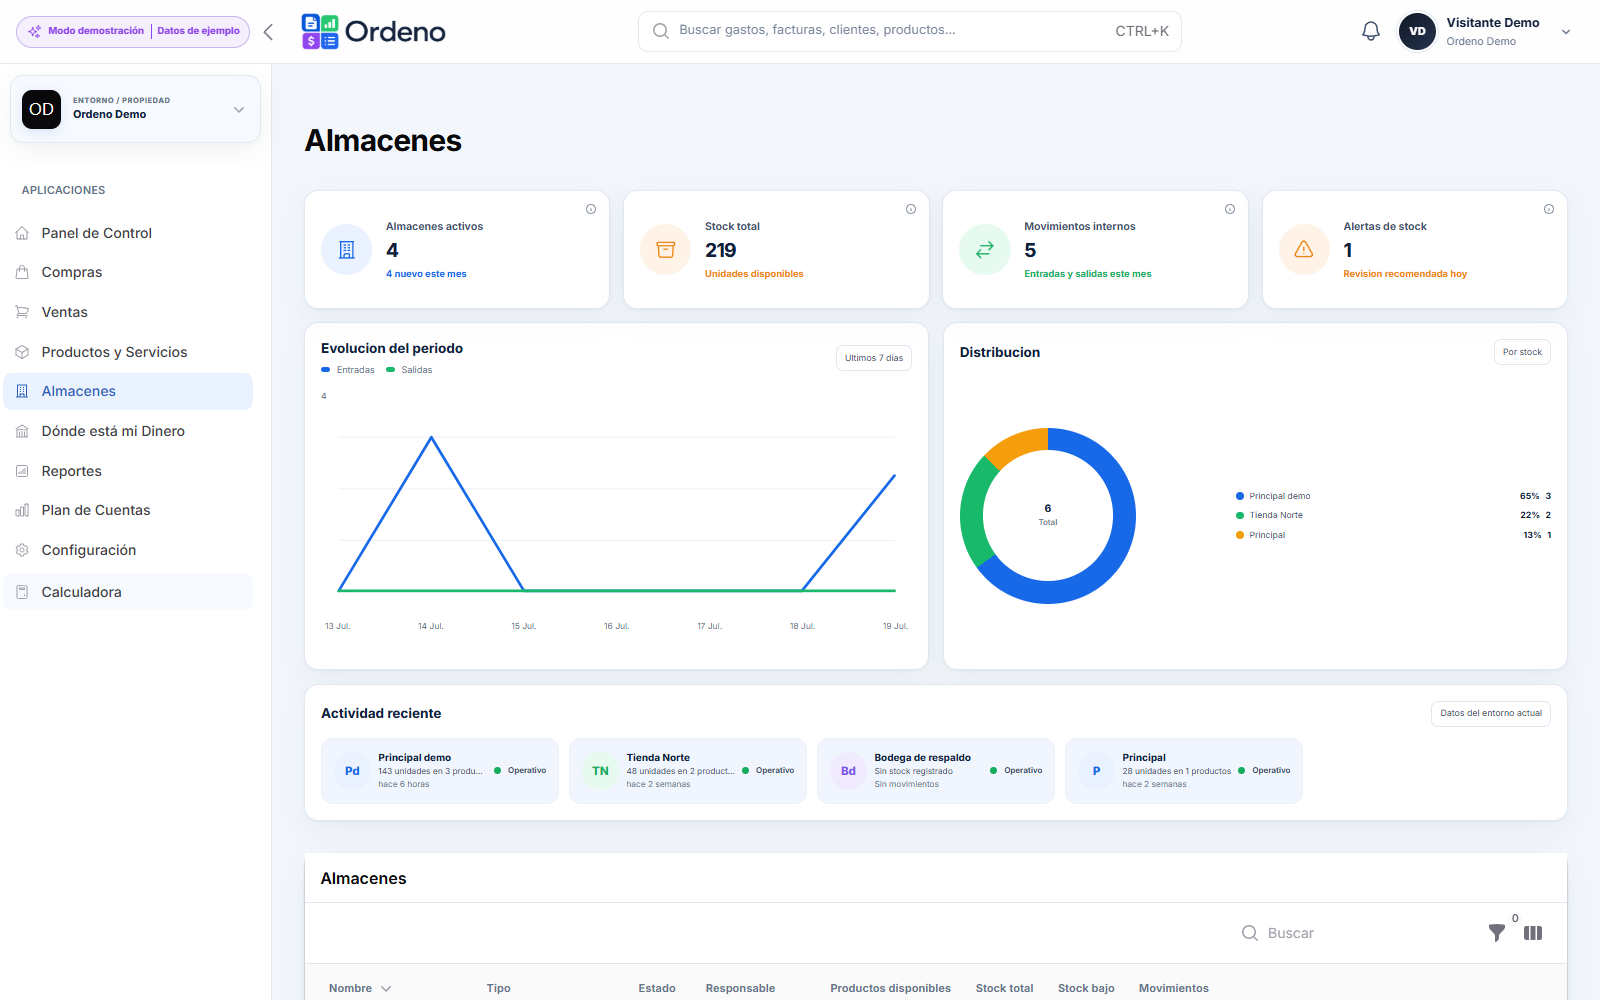Click the blue Principal demo legend dot

tap(1240, 496)
